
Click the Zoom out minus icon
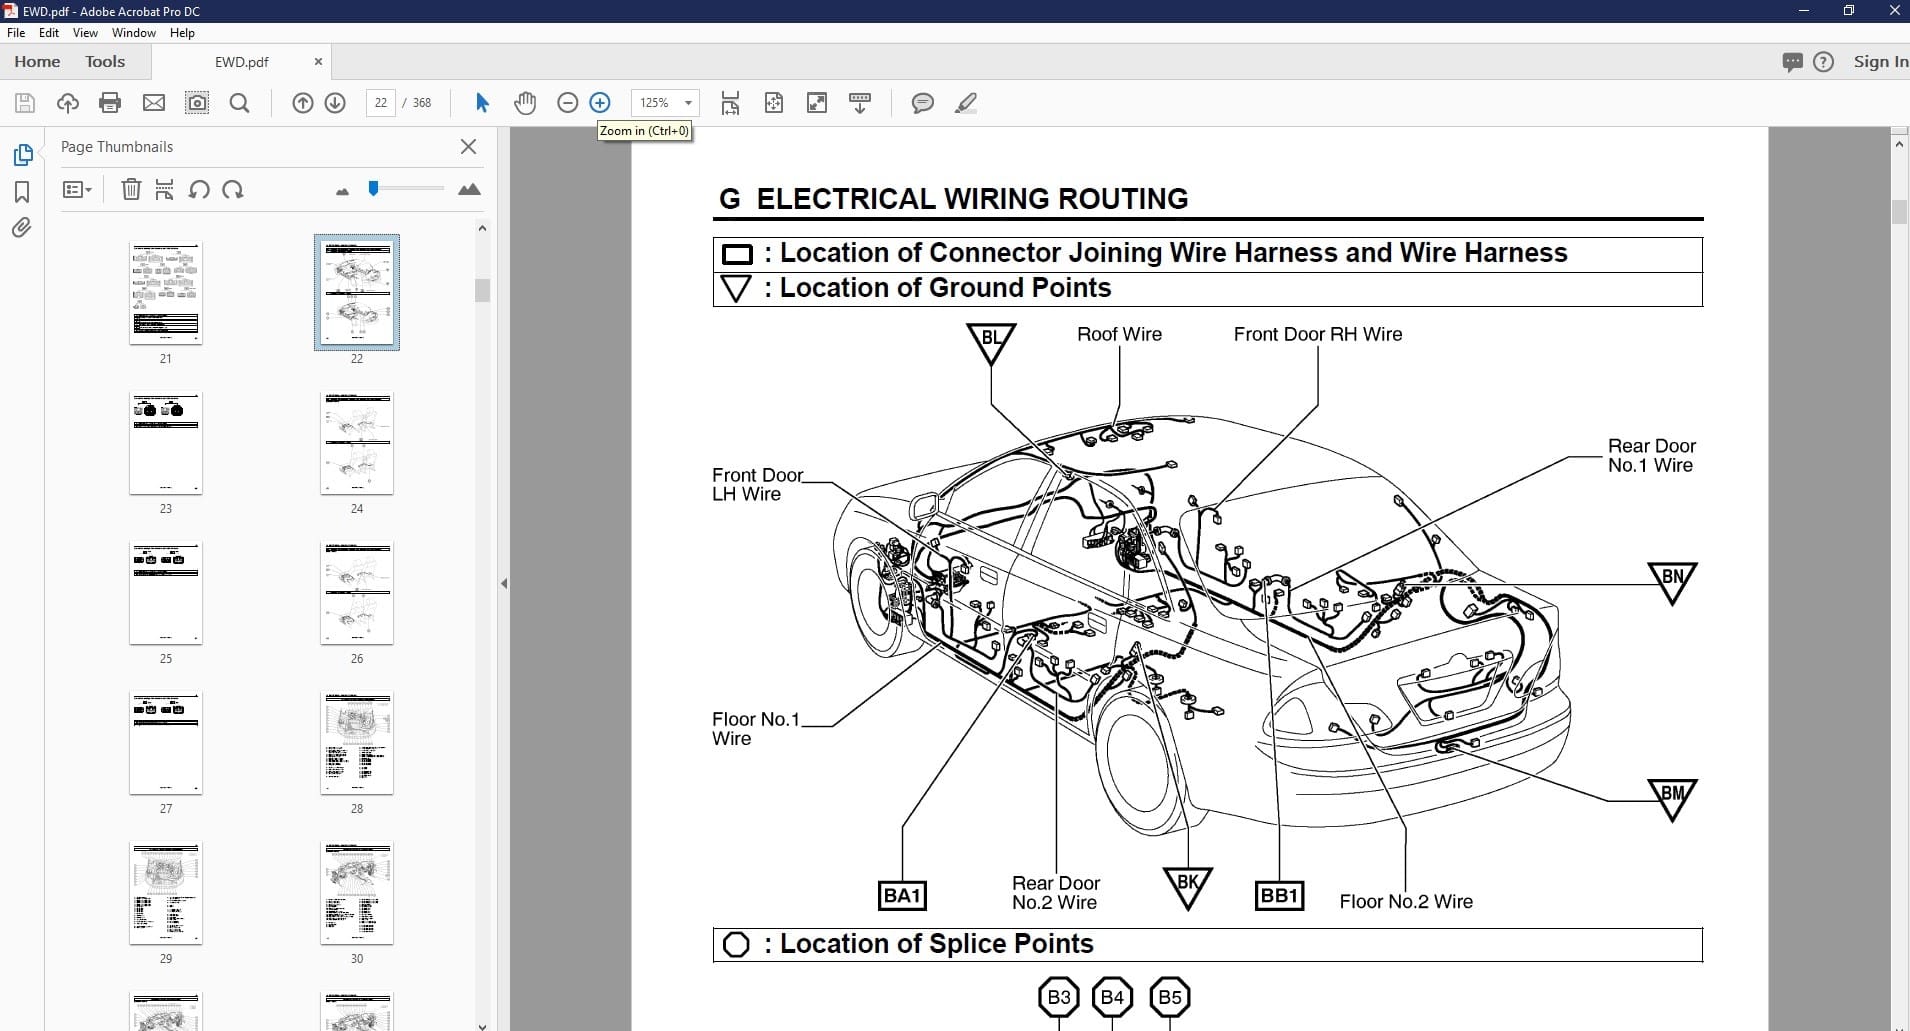[x=567, y=103]
